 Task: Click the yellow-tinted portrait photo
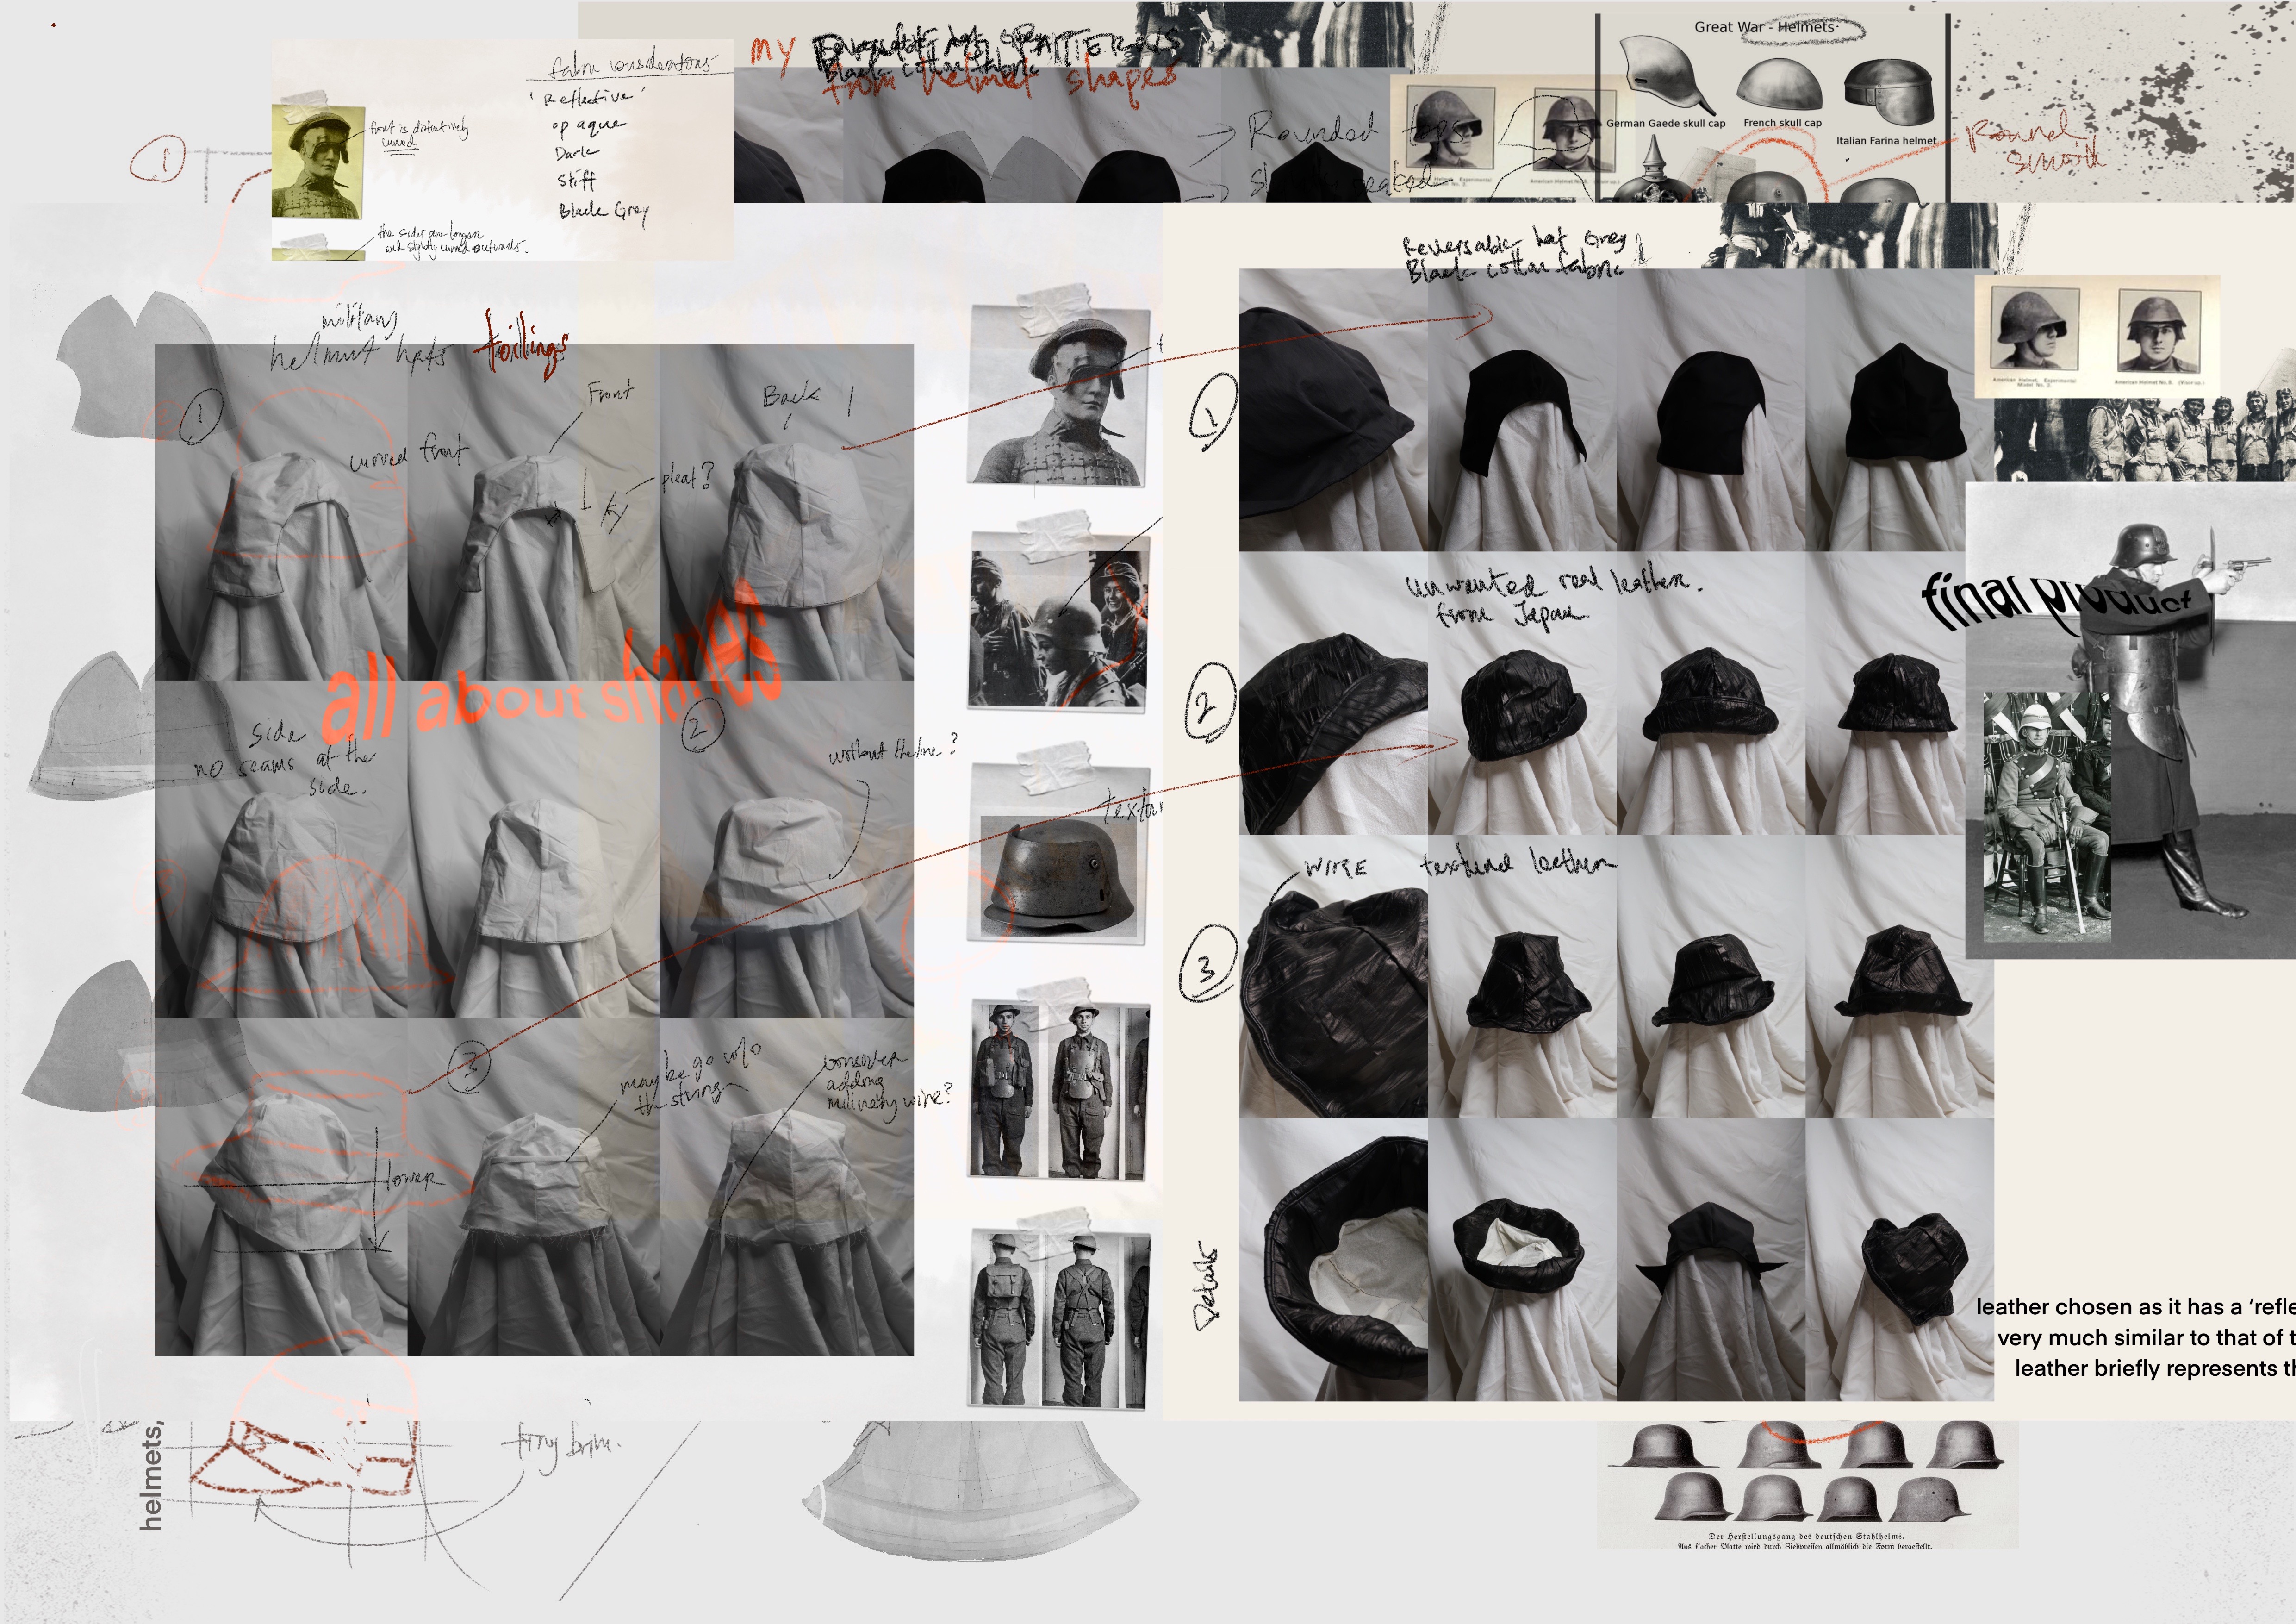(x=317, y=162)
